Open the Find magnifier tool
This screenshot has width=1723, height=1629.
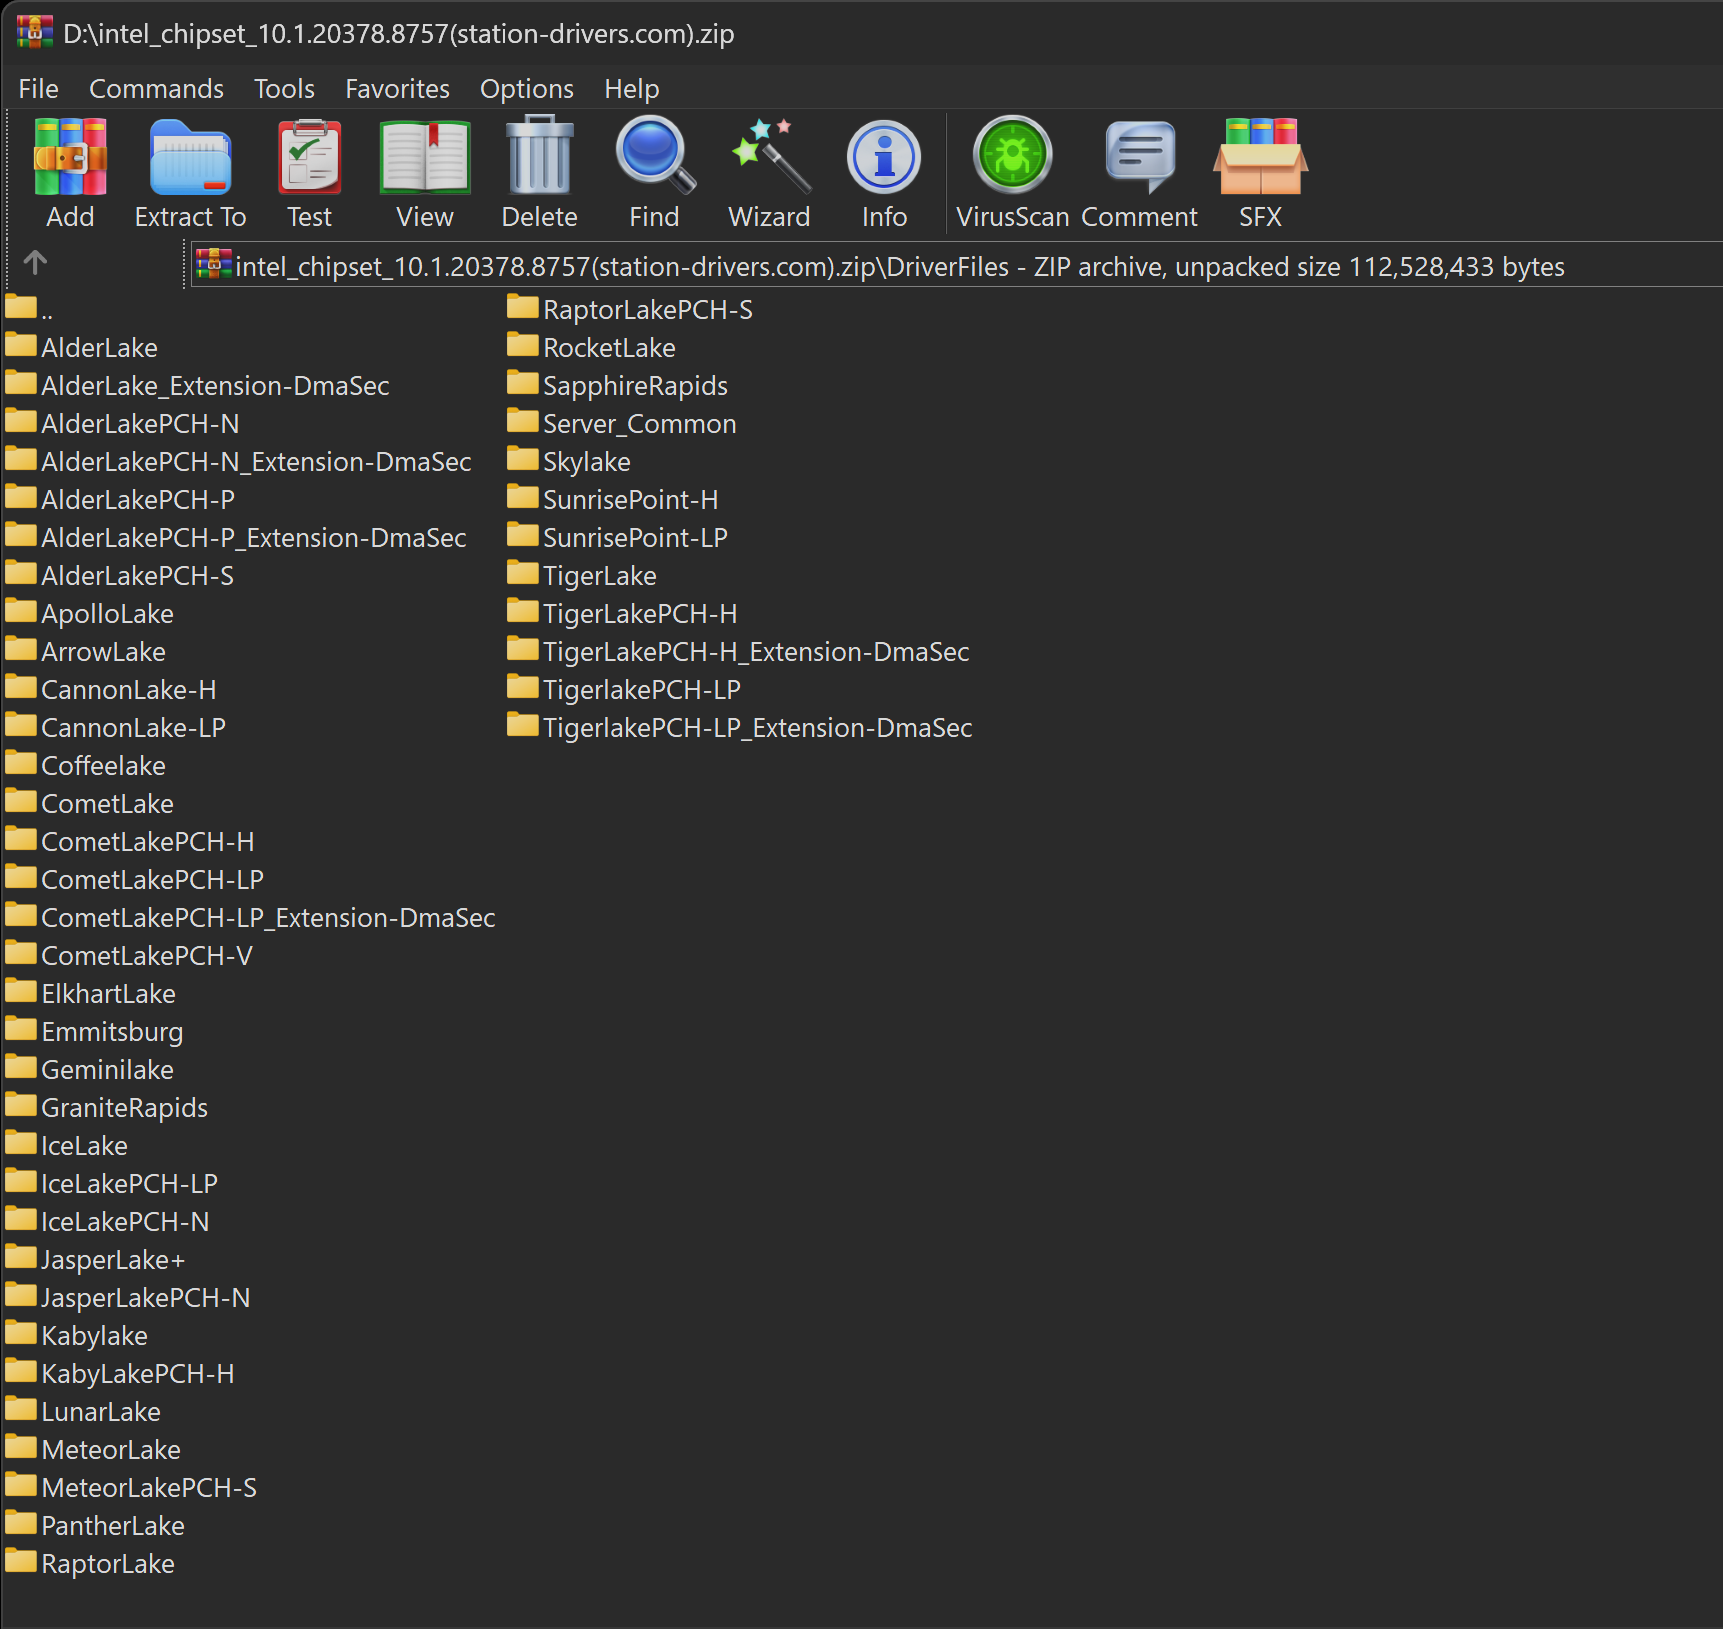(x=654, y=173)
